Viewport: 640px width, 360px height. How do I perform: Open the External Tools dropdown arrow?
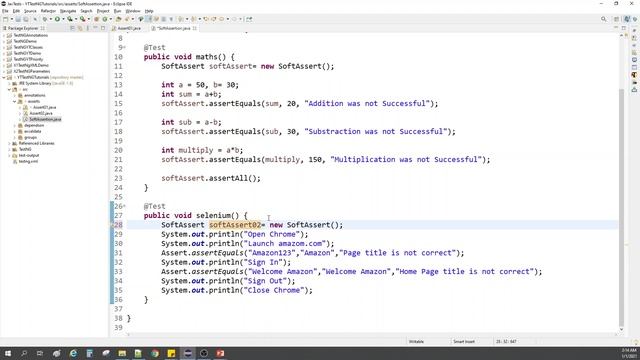tap(89, 19)
